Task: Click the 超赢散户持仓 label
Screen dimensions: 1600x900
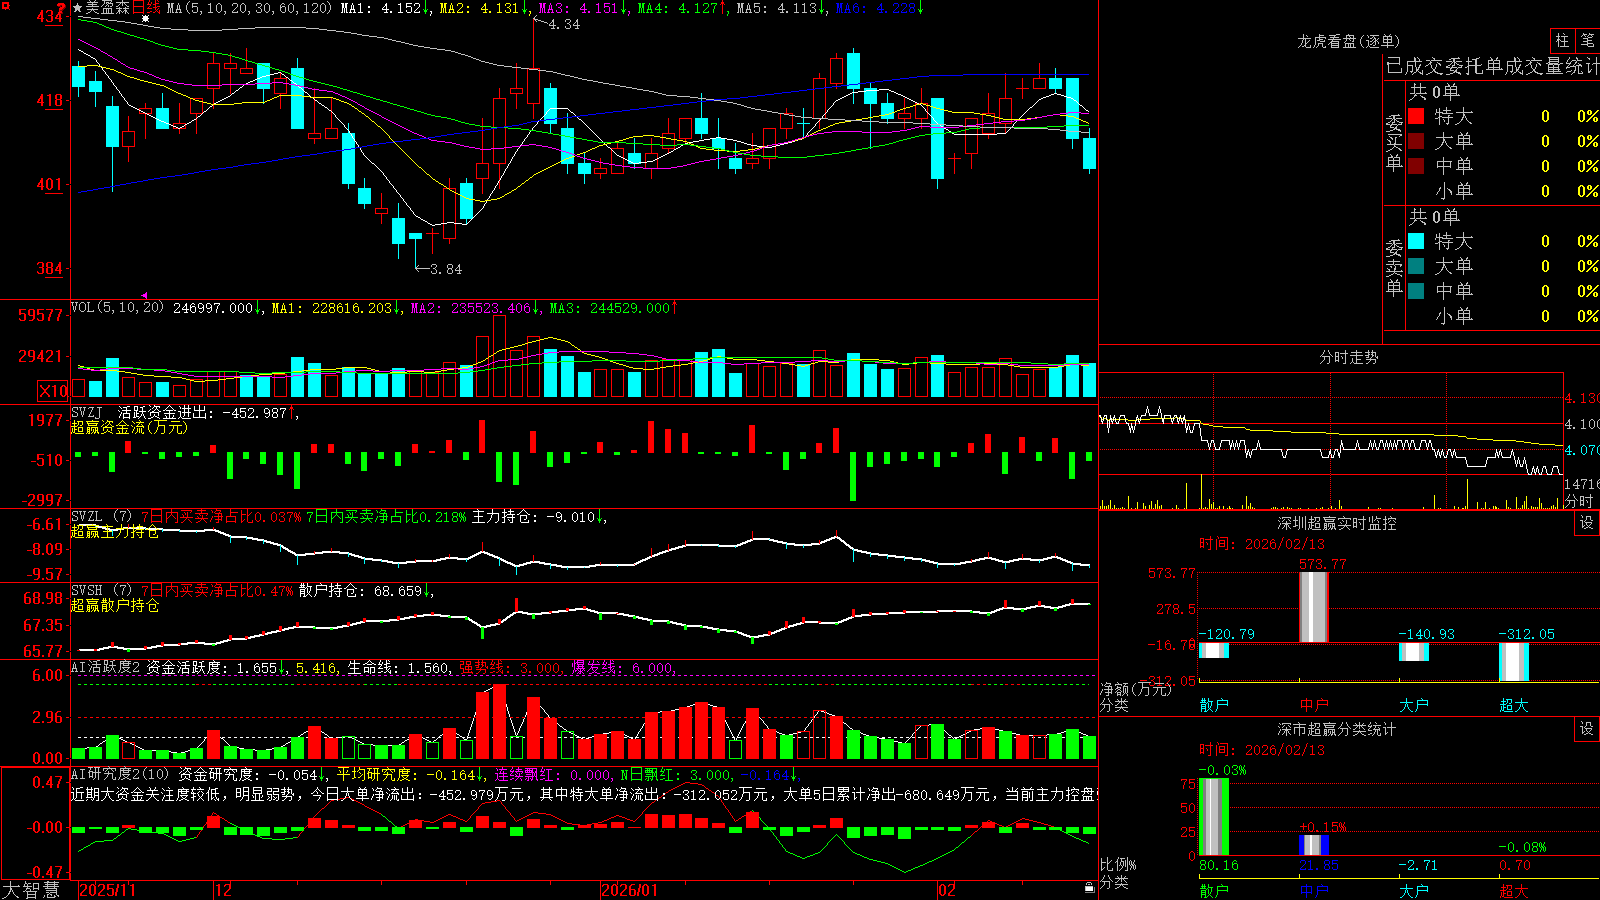Action: click(114, 605)
